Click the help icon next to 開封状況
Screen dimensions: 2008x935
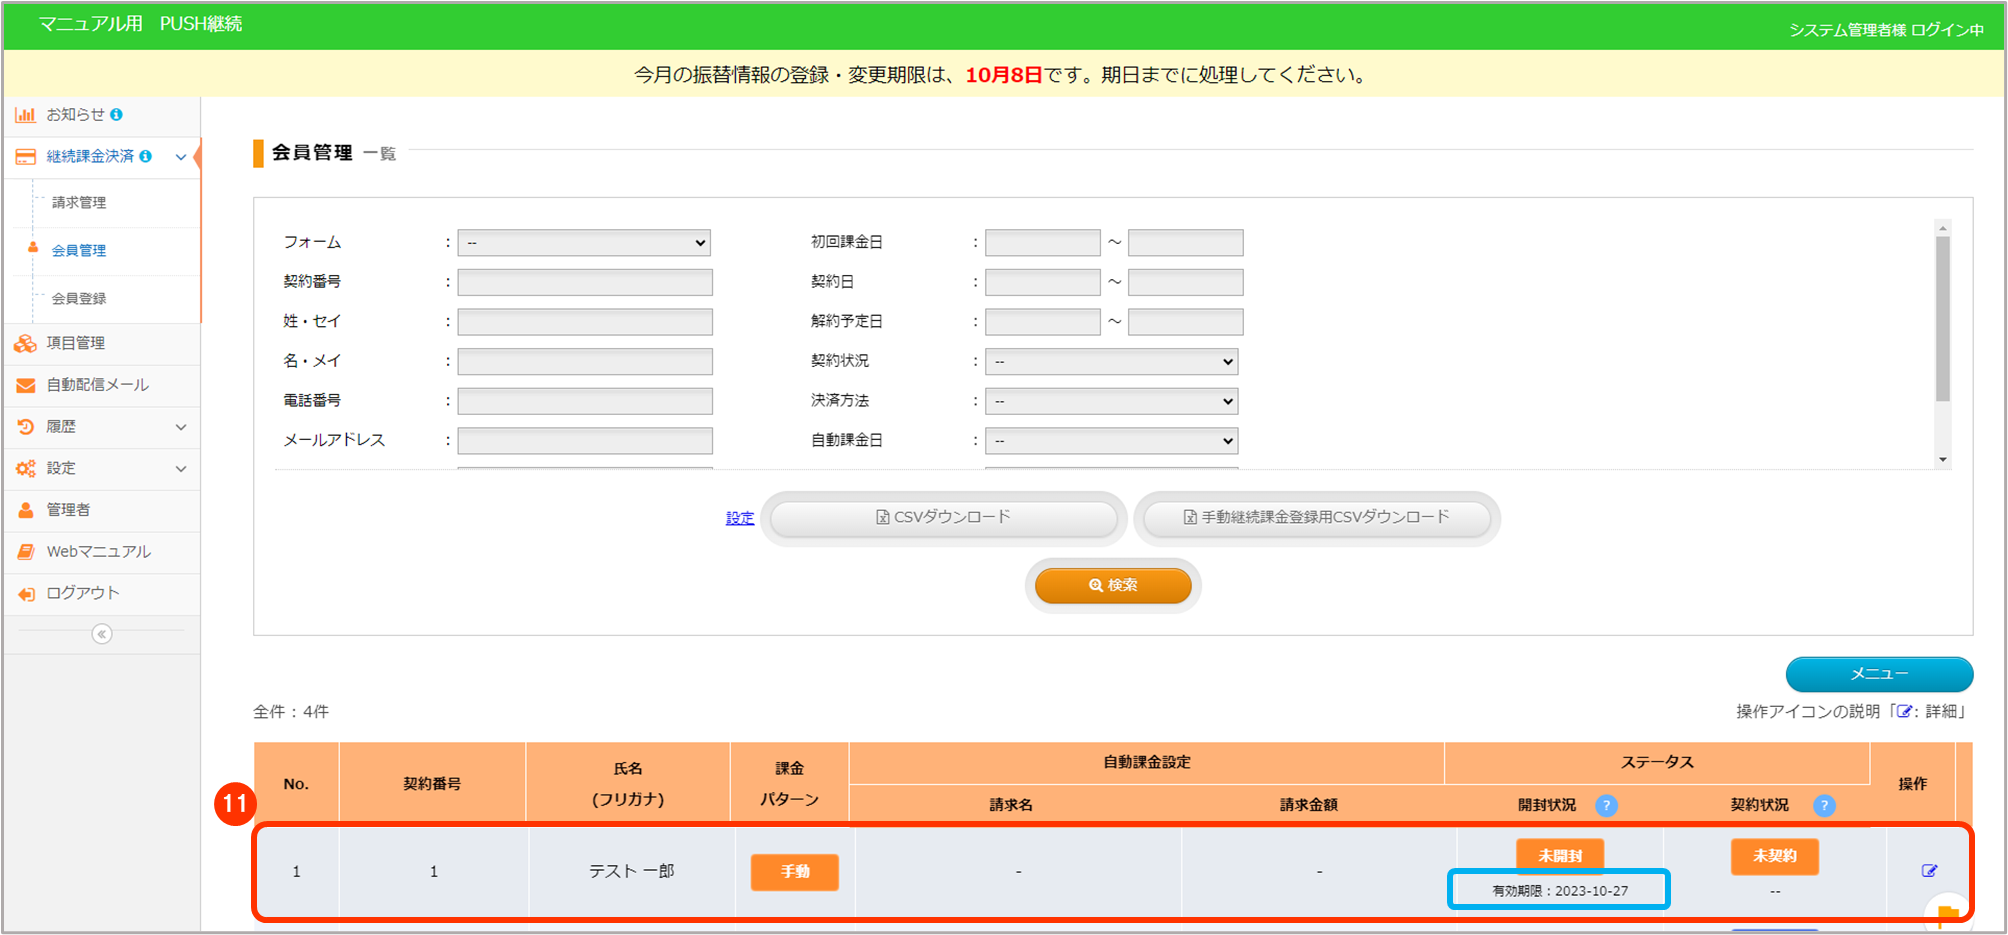pos(1606,805)
